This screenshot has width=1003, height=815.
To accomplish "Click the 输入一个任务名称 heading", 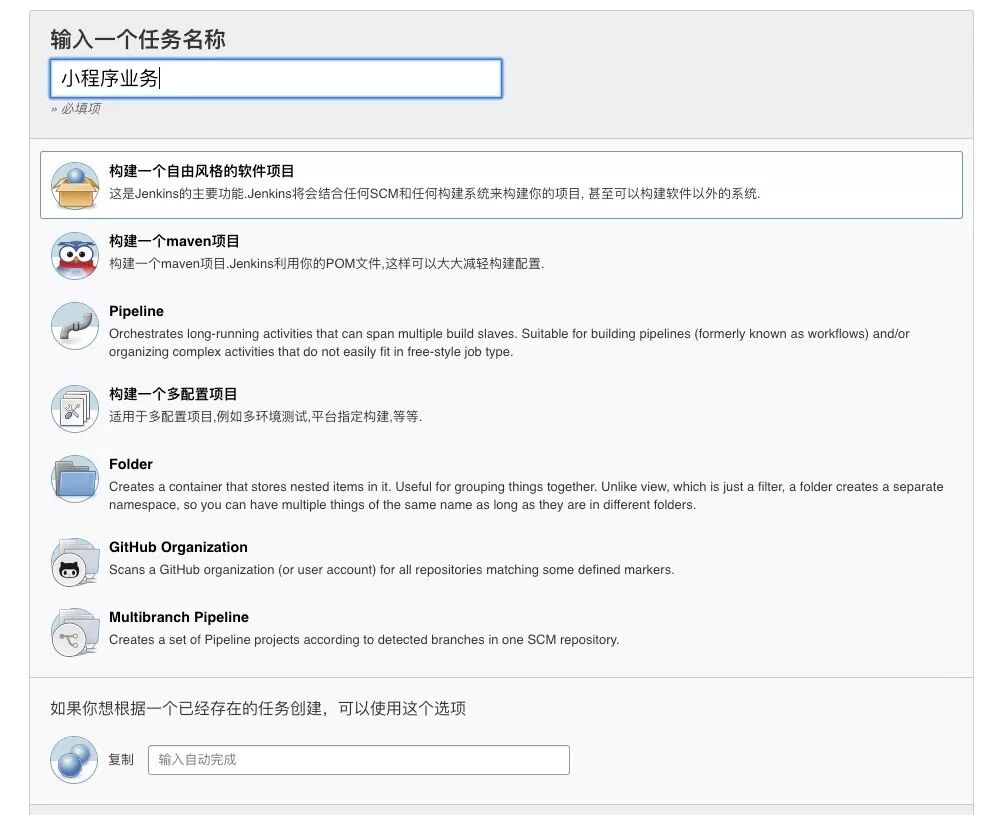I will click(138, 39).
